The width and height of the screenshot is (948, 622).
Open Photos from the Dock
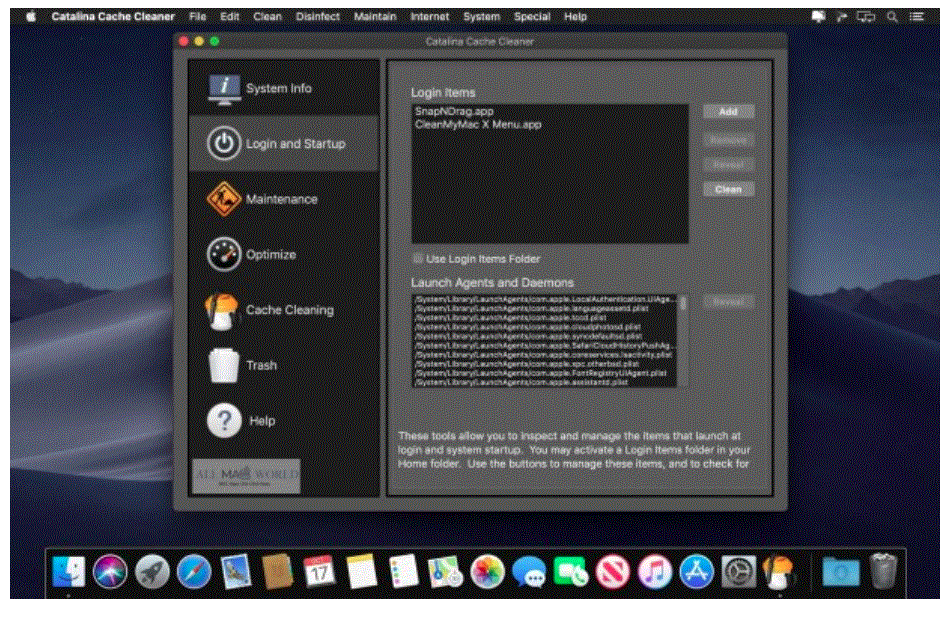487,571
